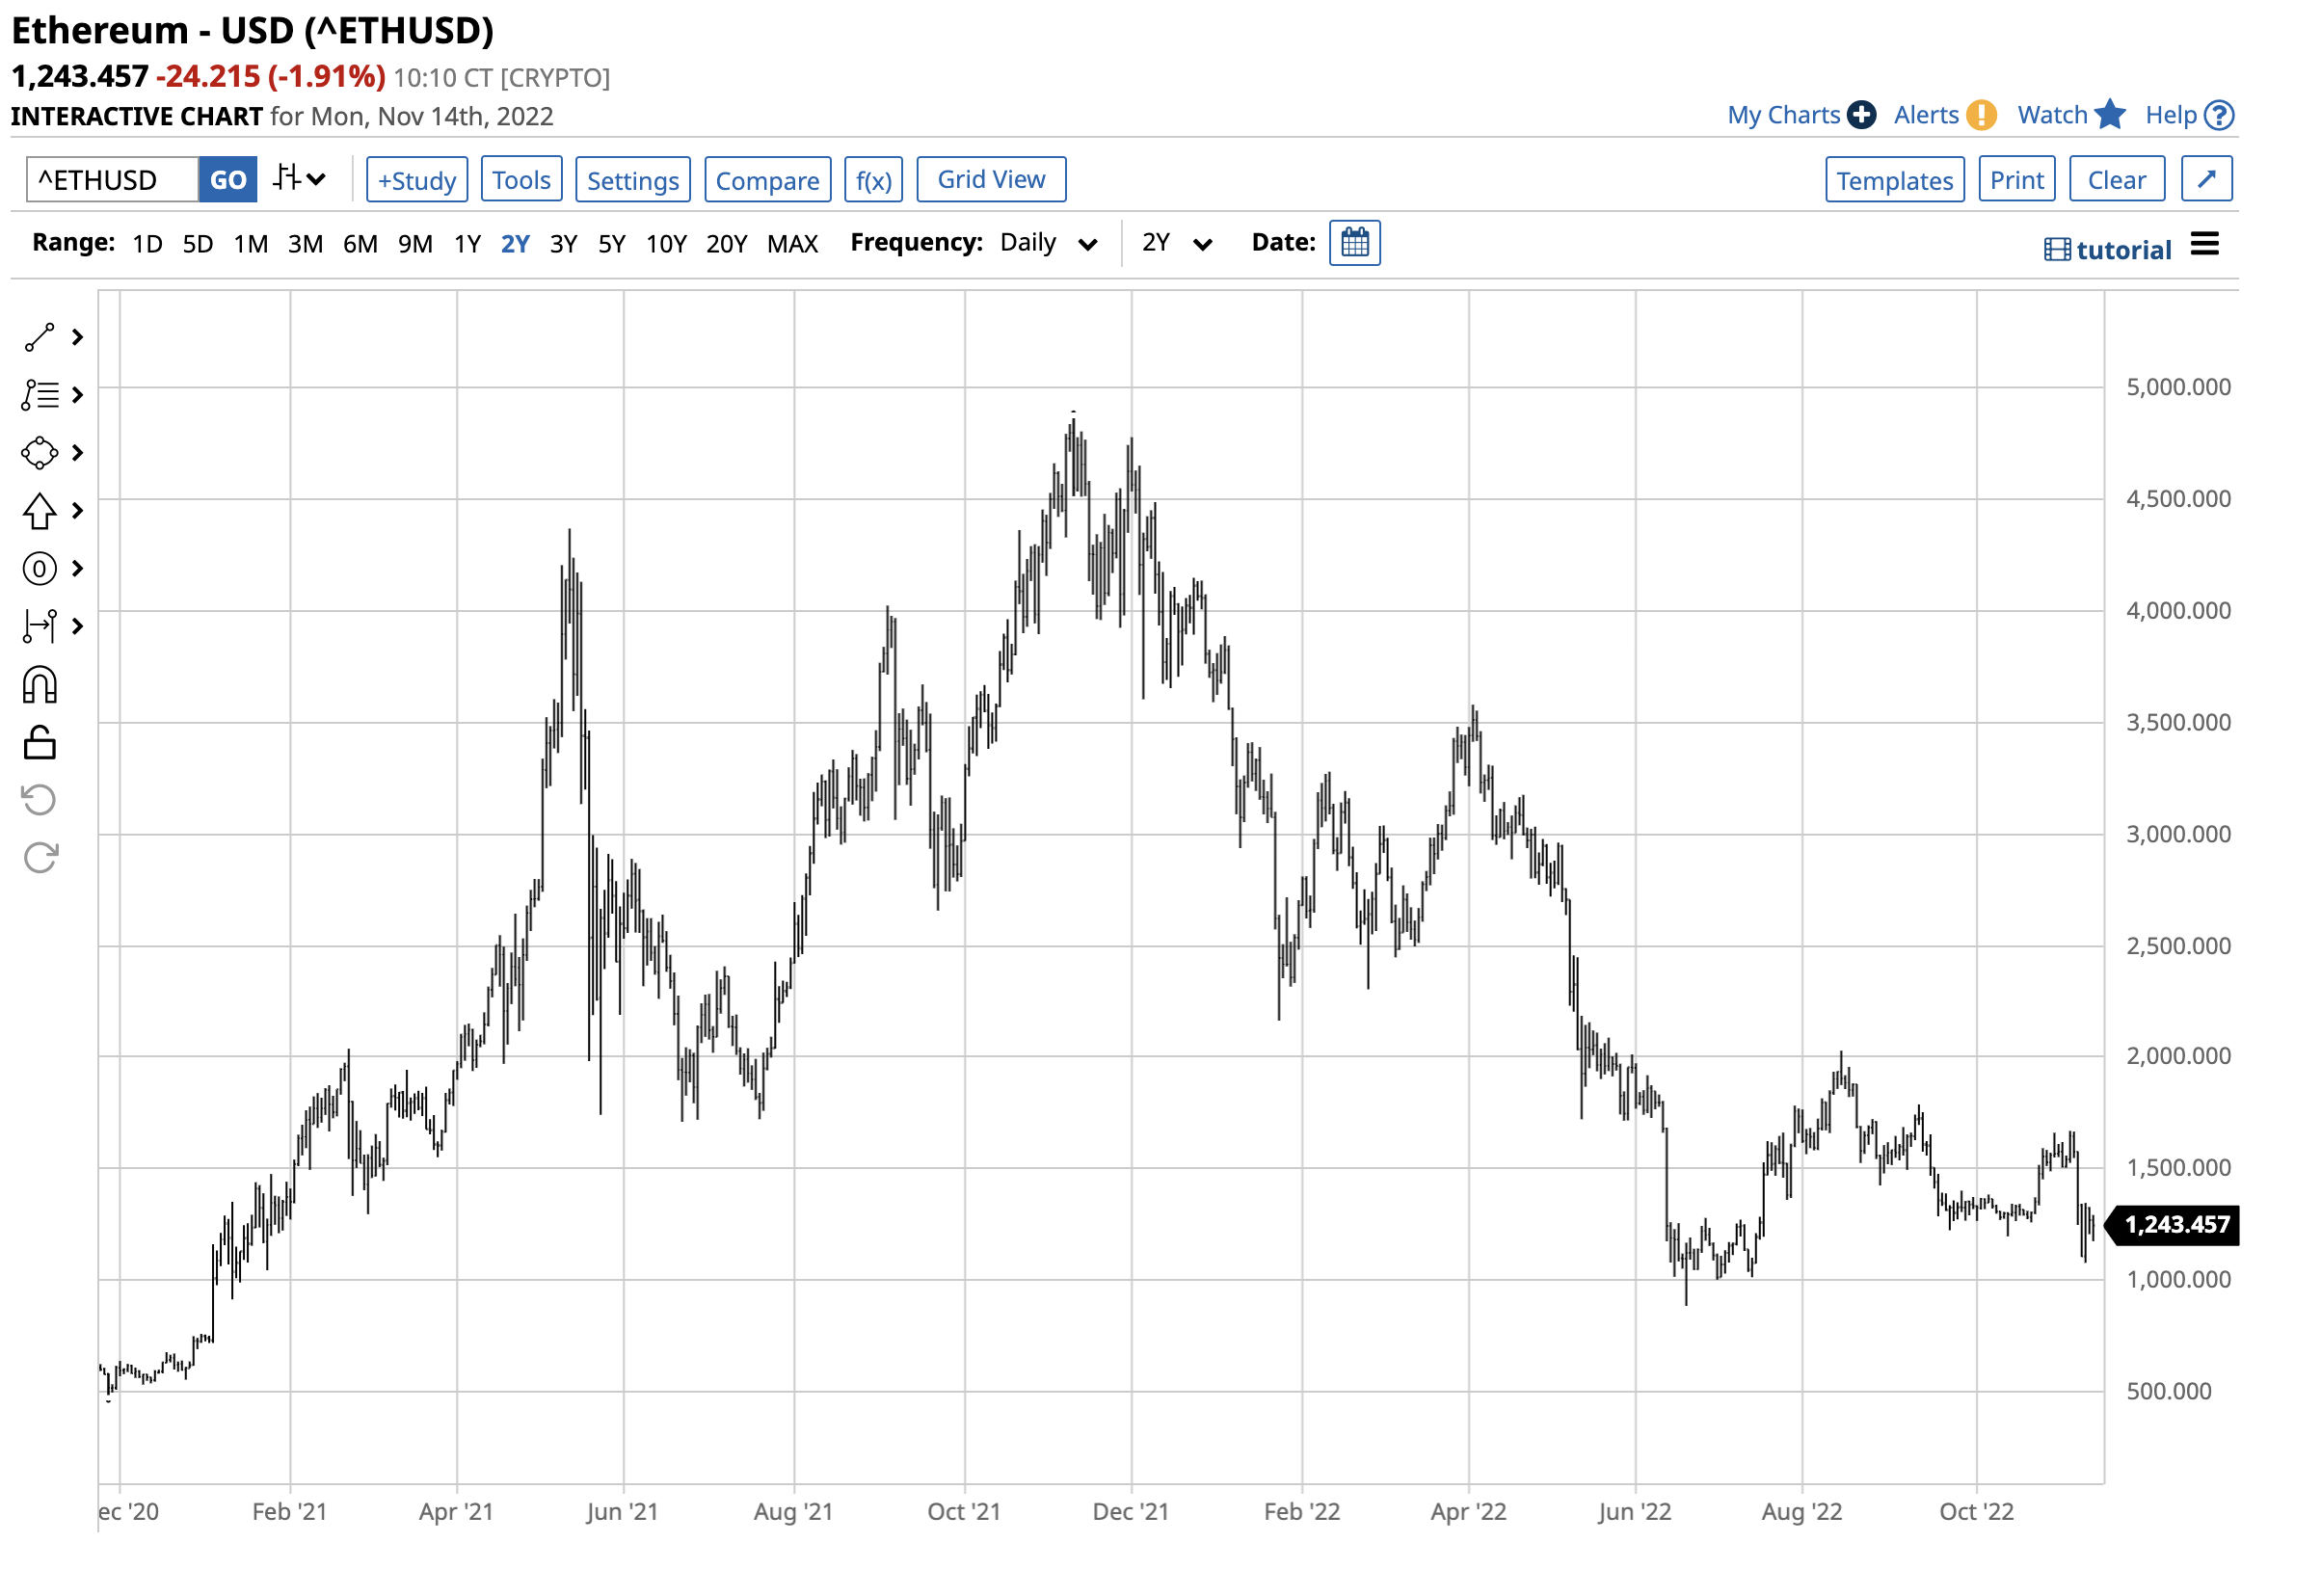The width and height of the screenshot is (2321, 1596).
Task: Select the 5Y range option
Action: tap(611, 244)
